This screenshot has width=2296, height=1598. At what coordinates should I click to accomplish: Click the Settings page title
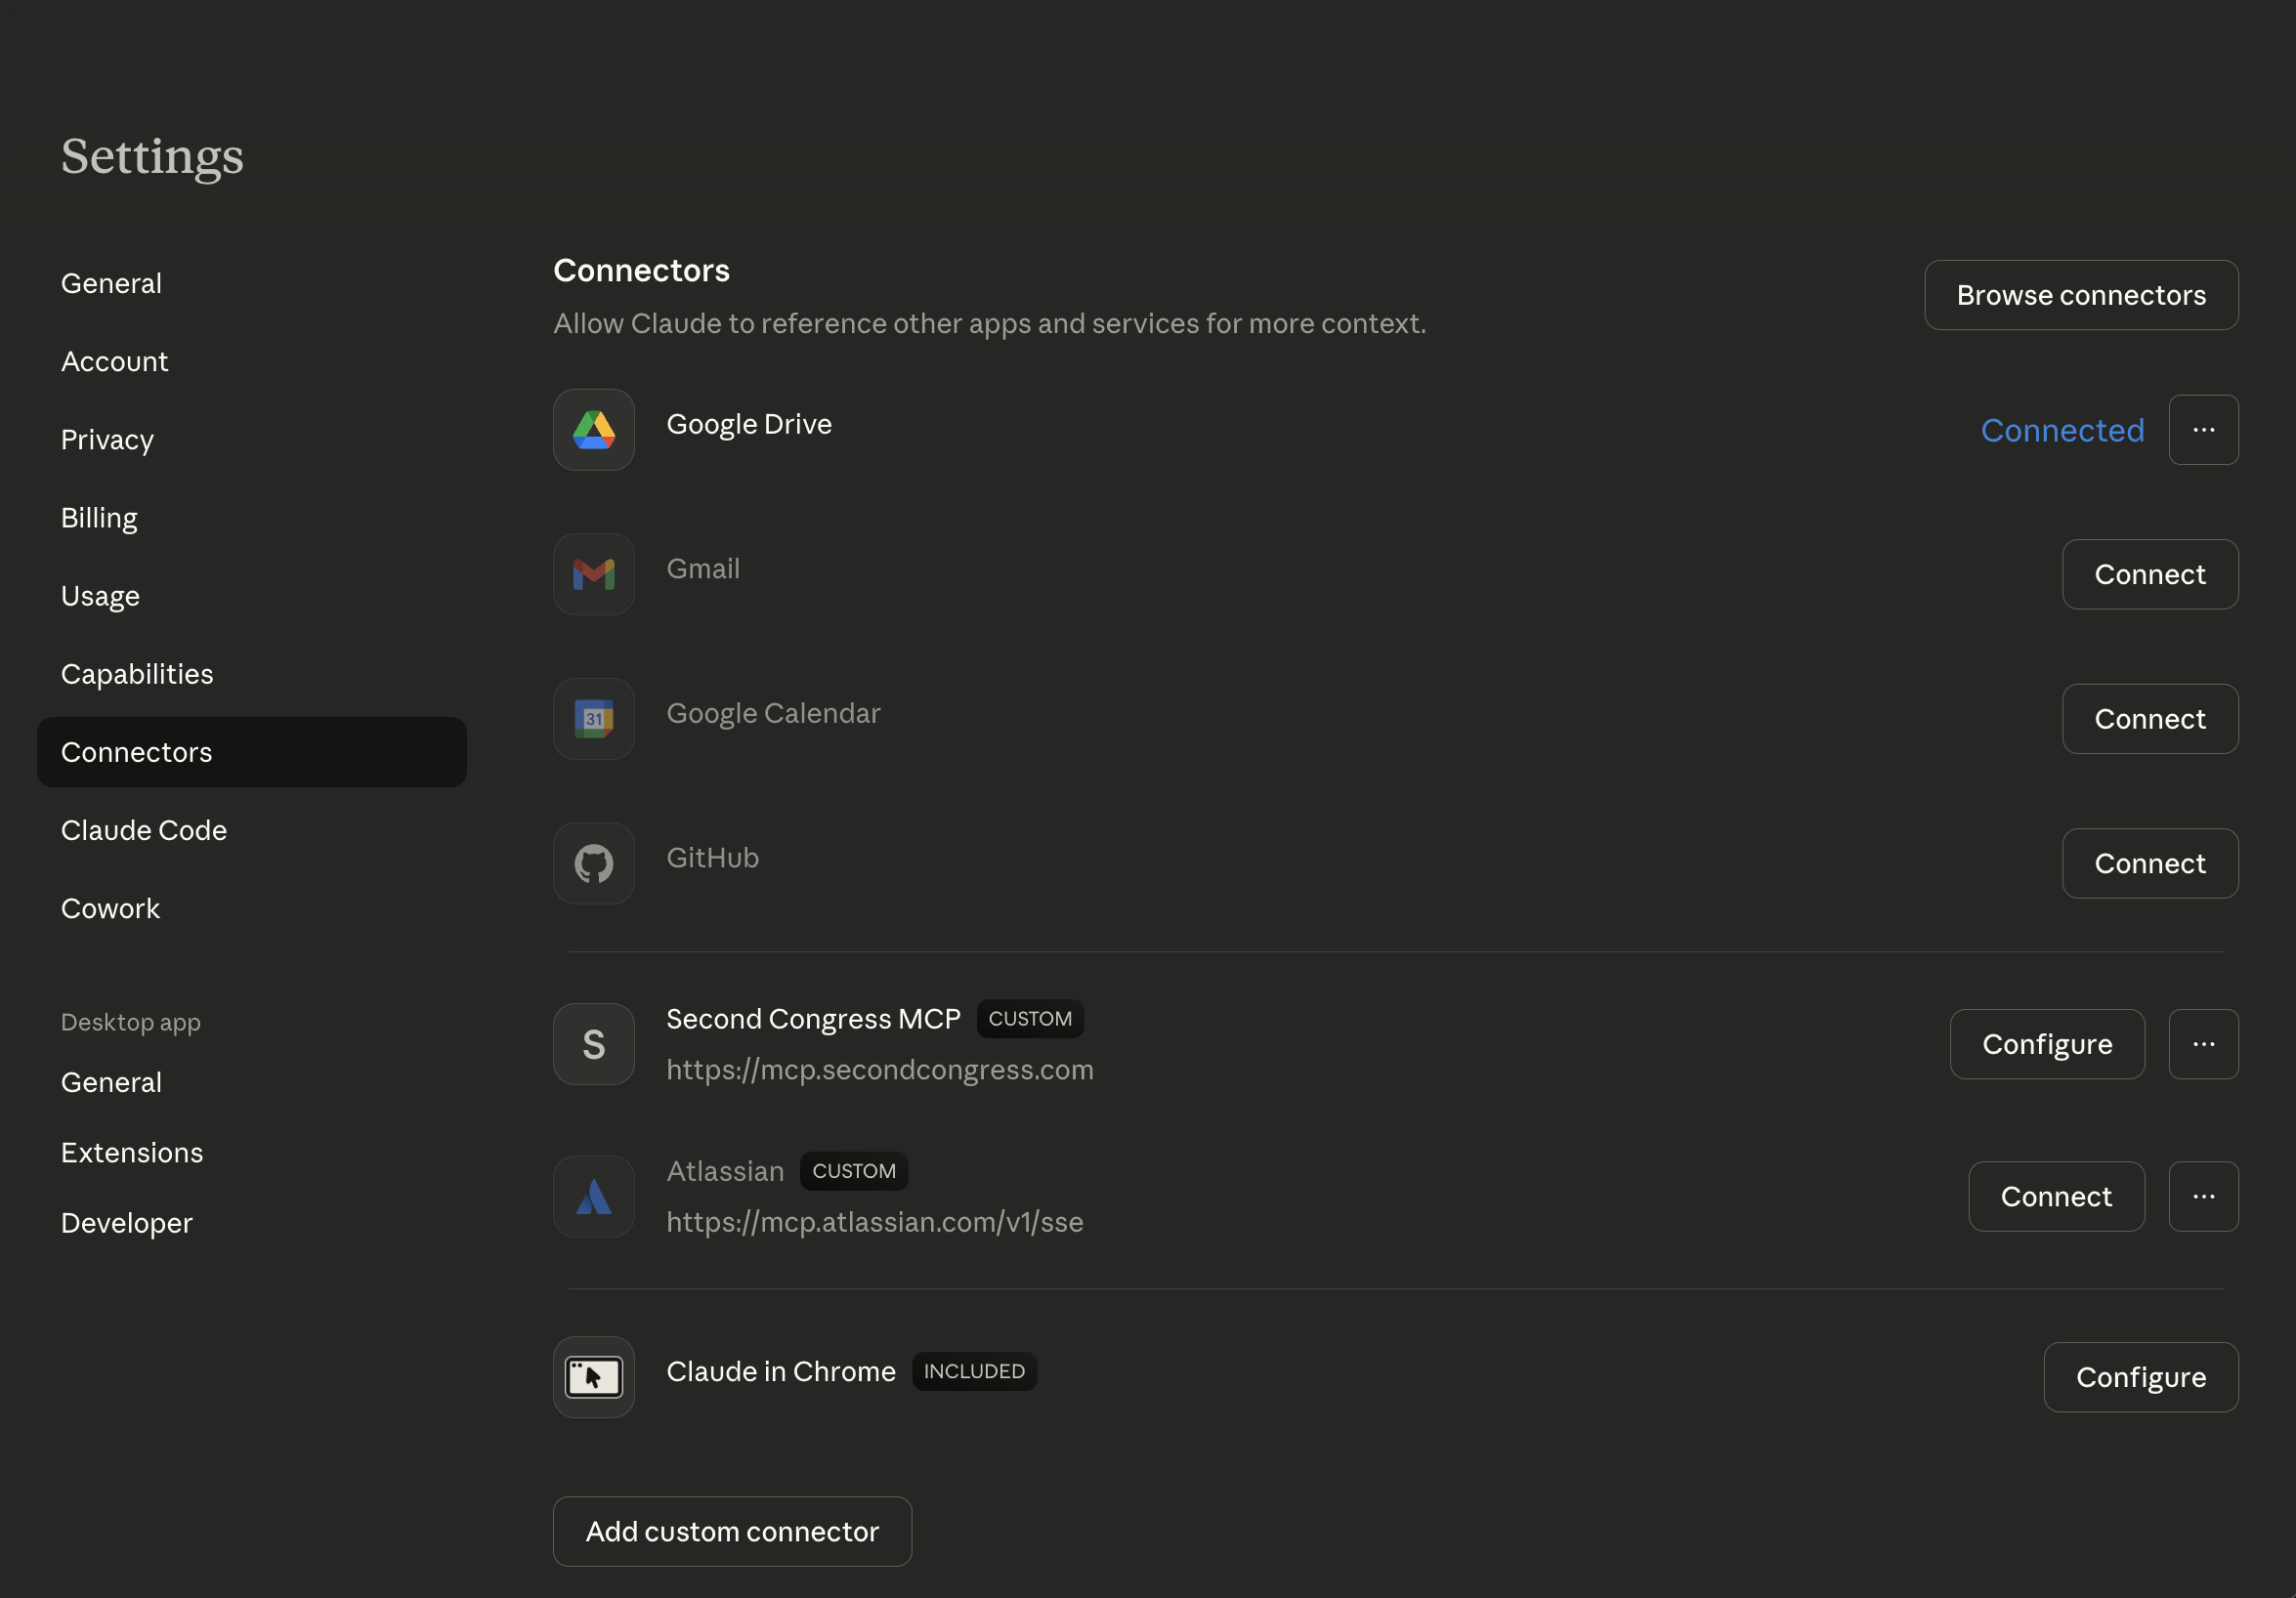pyautogui.click(x=152, y=156)
